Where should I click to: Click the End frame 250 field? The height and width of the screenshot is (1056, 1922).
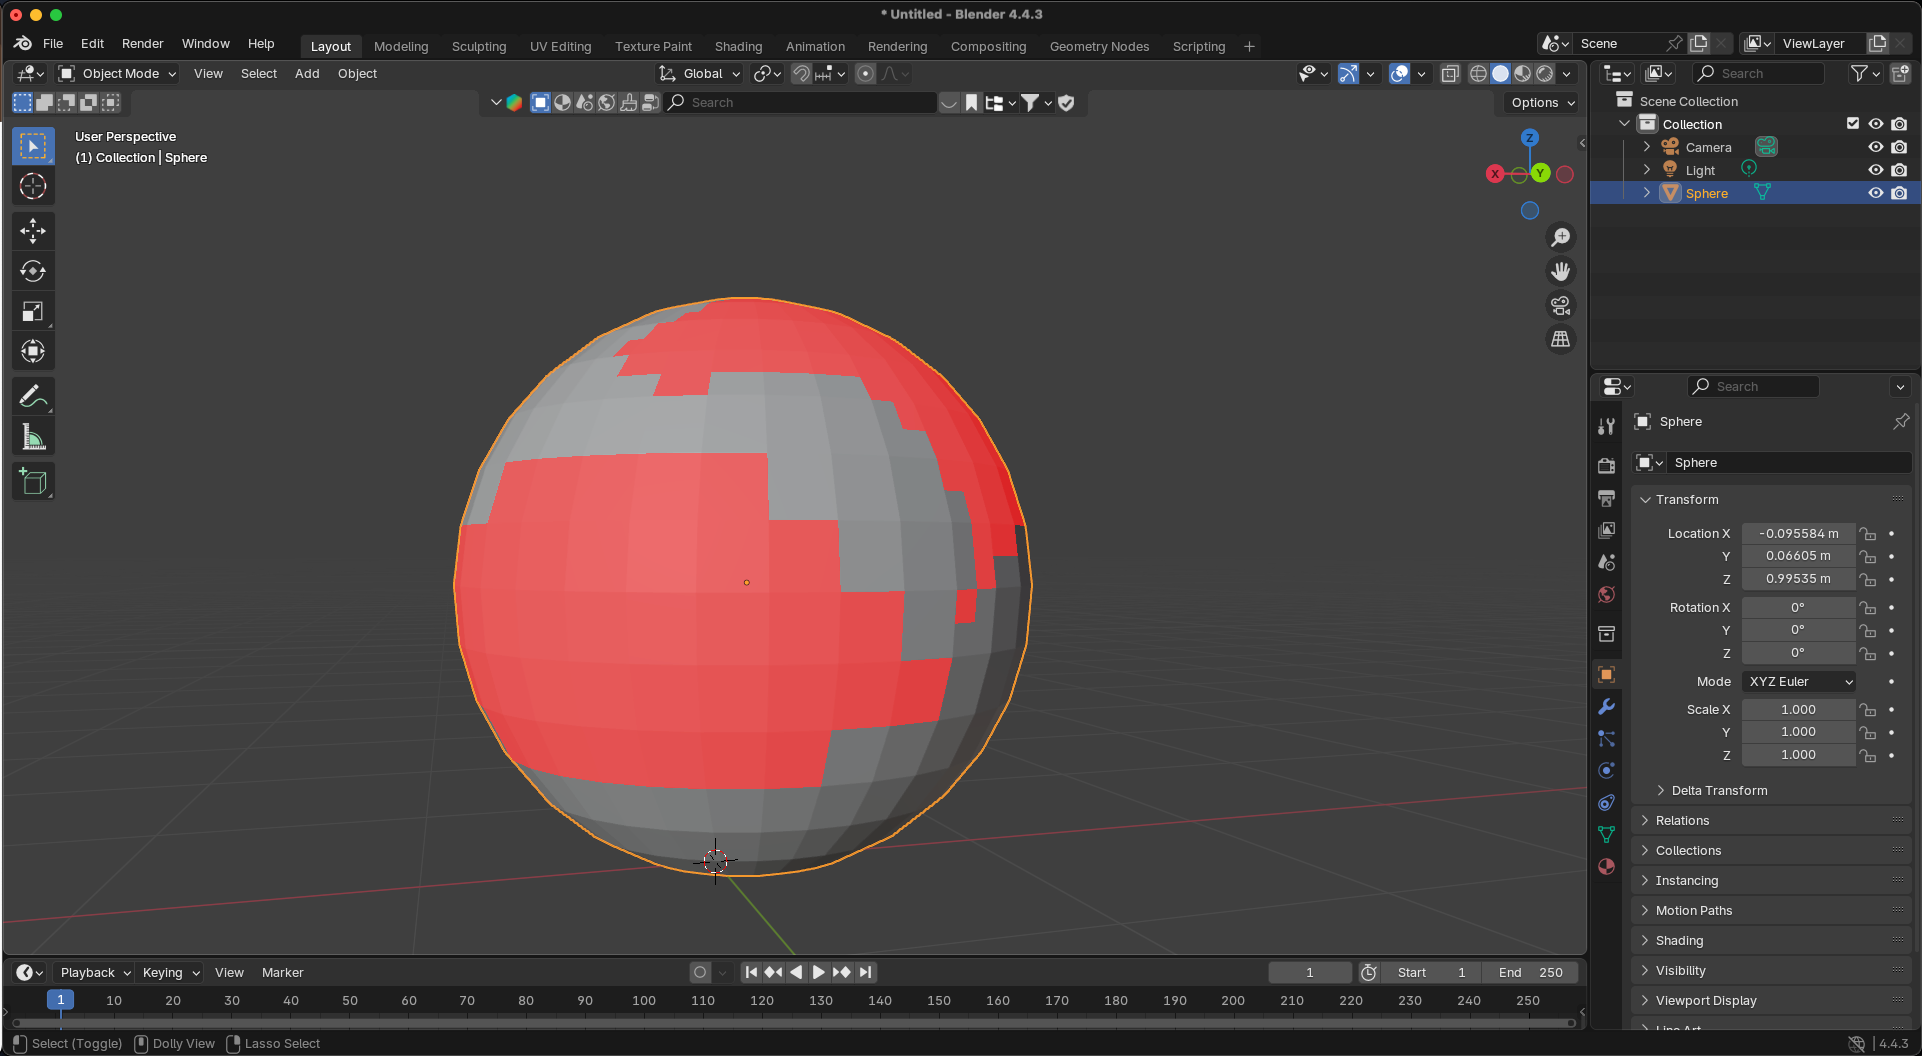tap(1530, 972)
